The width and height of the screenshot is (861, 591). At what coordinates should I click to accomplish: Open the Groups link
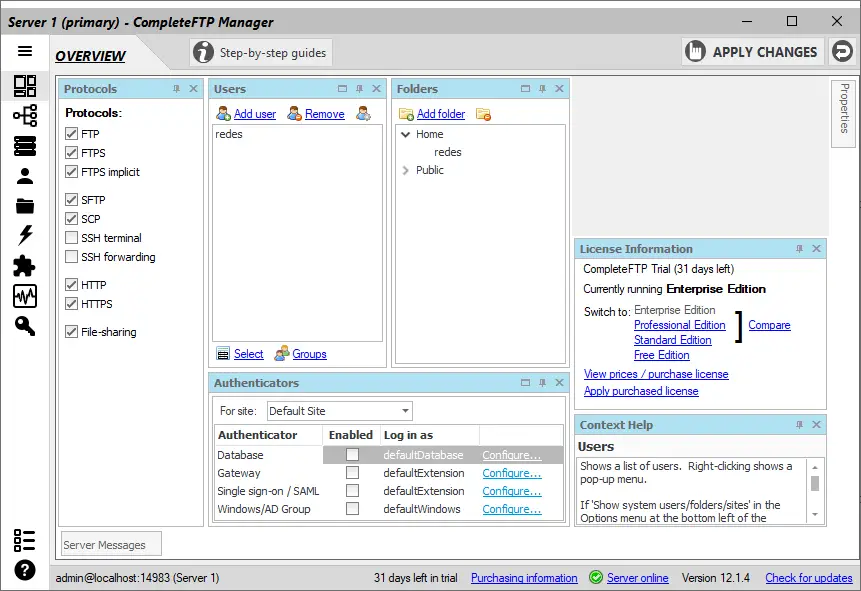(309, 354)
